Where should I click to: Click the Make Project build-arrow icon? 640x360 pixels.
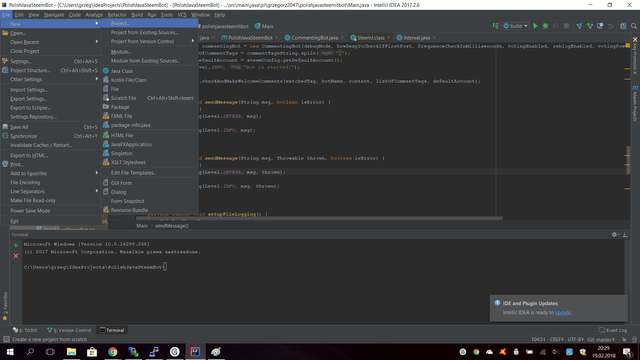(495, 26)
